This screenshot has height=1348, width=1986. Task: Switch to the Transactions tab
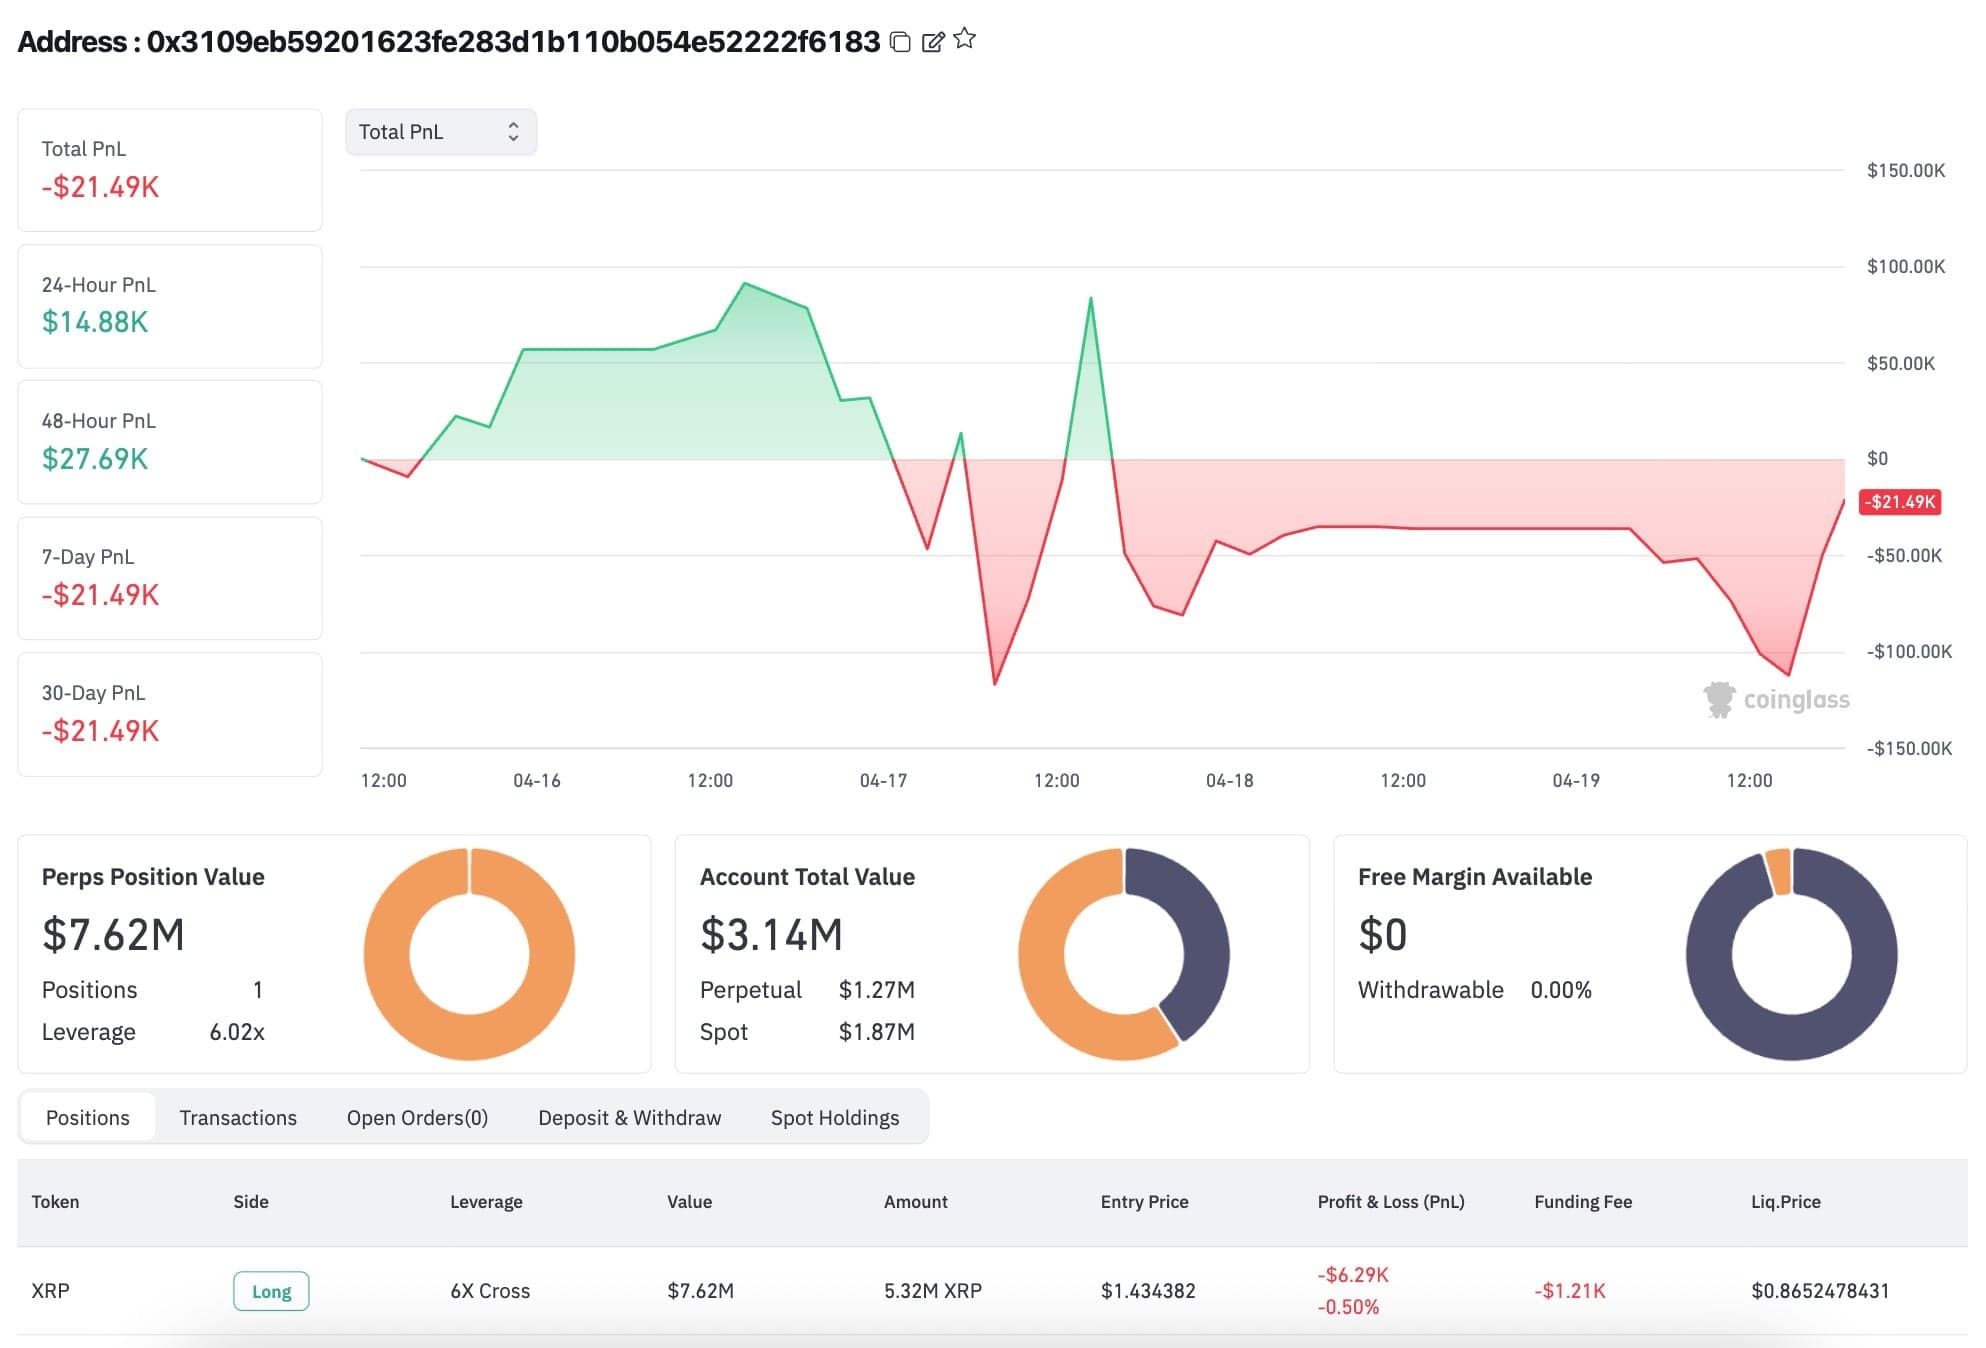click(238, 1117)
